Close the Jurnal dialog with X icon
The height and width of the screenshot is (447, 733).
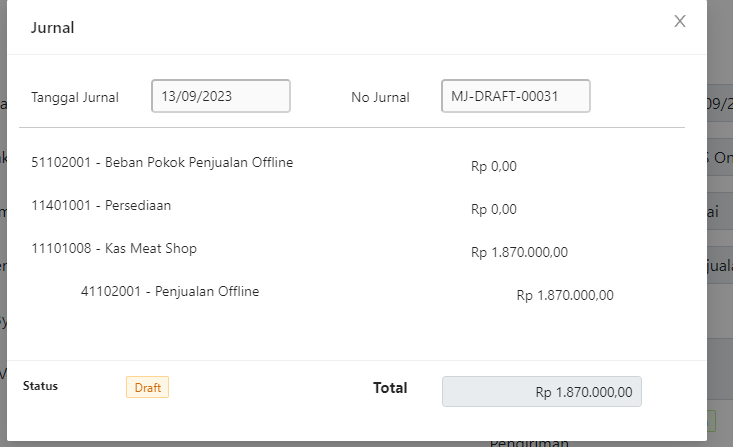(x=680, y=21)
